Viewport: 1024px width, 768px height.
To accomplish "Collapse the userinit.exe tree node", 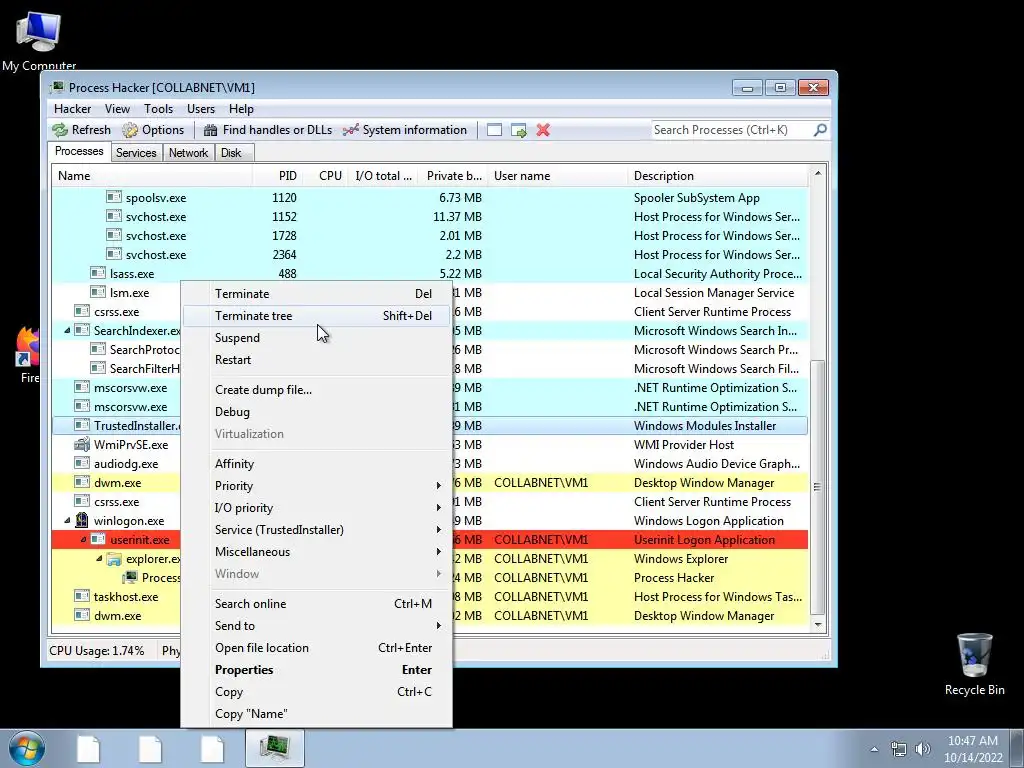I will tap(84, 539).
